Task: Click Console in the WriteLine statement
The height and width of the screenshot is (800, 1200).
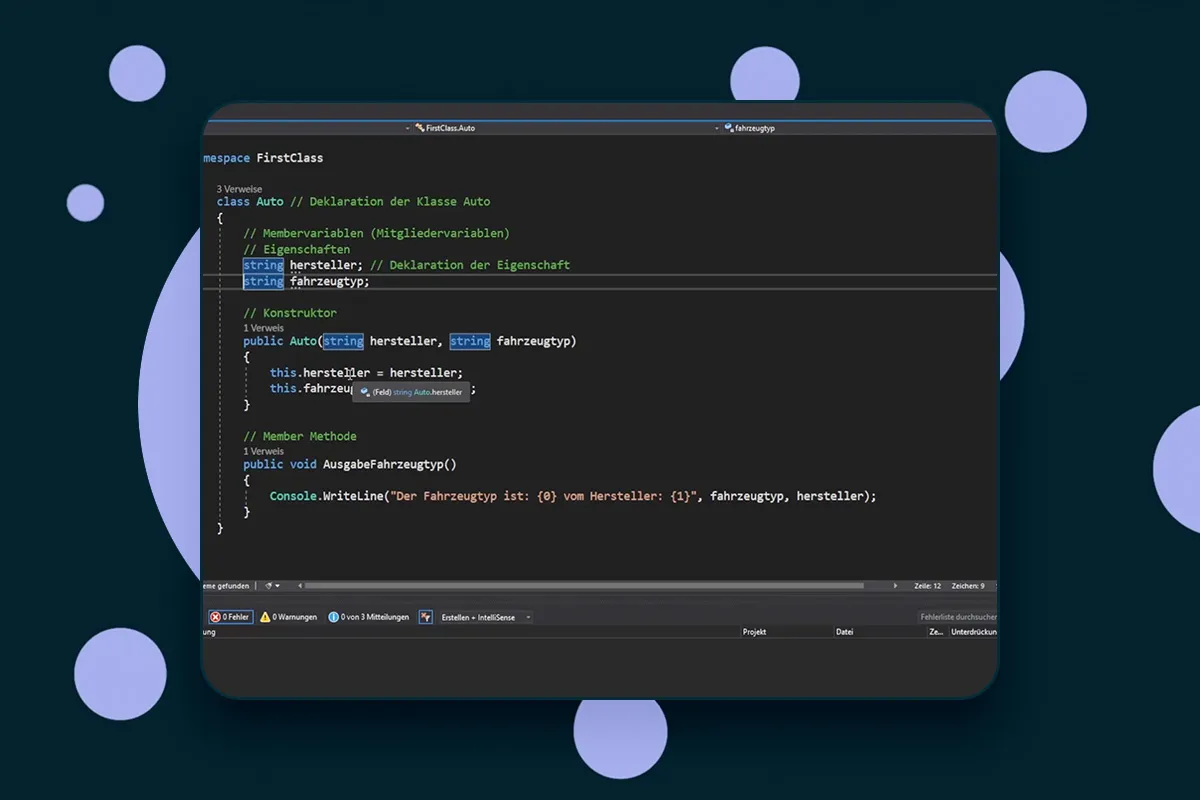Action: click(x=293, y=497)
